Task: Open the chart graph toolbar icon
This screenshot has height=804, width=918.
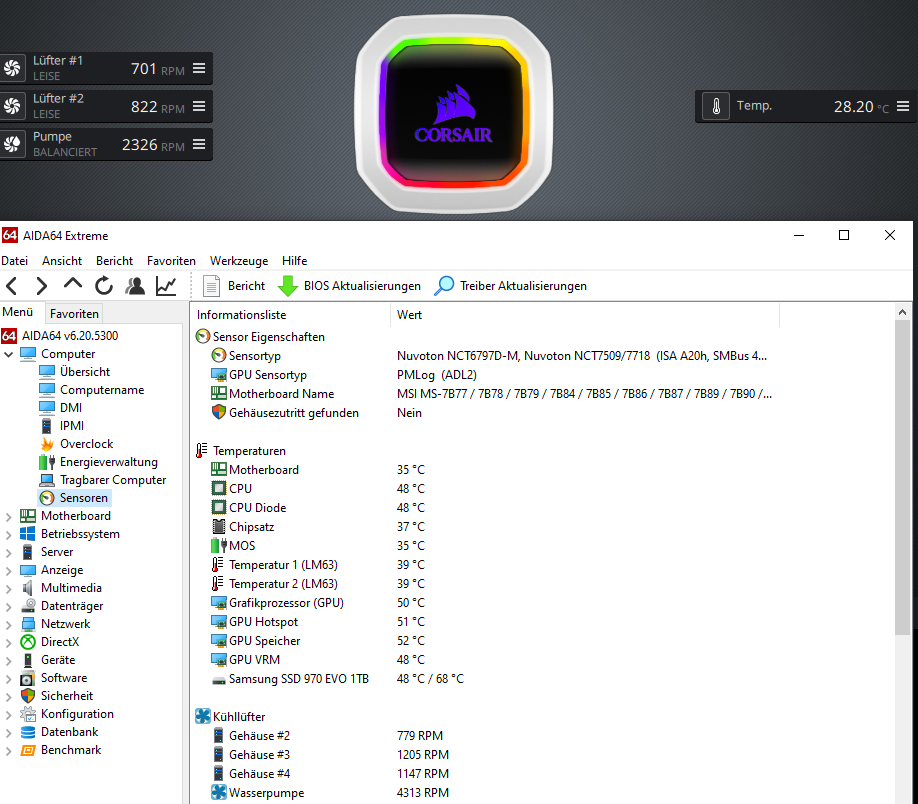Action: (166, 286)
